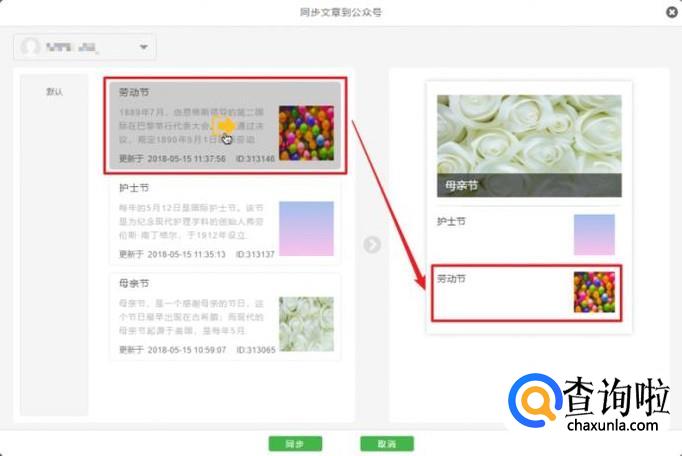Click the 母亲节 cover image in preview
This screenshot has height=456, width=682.
pos(529,146)
